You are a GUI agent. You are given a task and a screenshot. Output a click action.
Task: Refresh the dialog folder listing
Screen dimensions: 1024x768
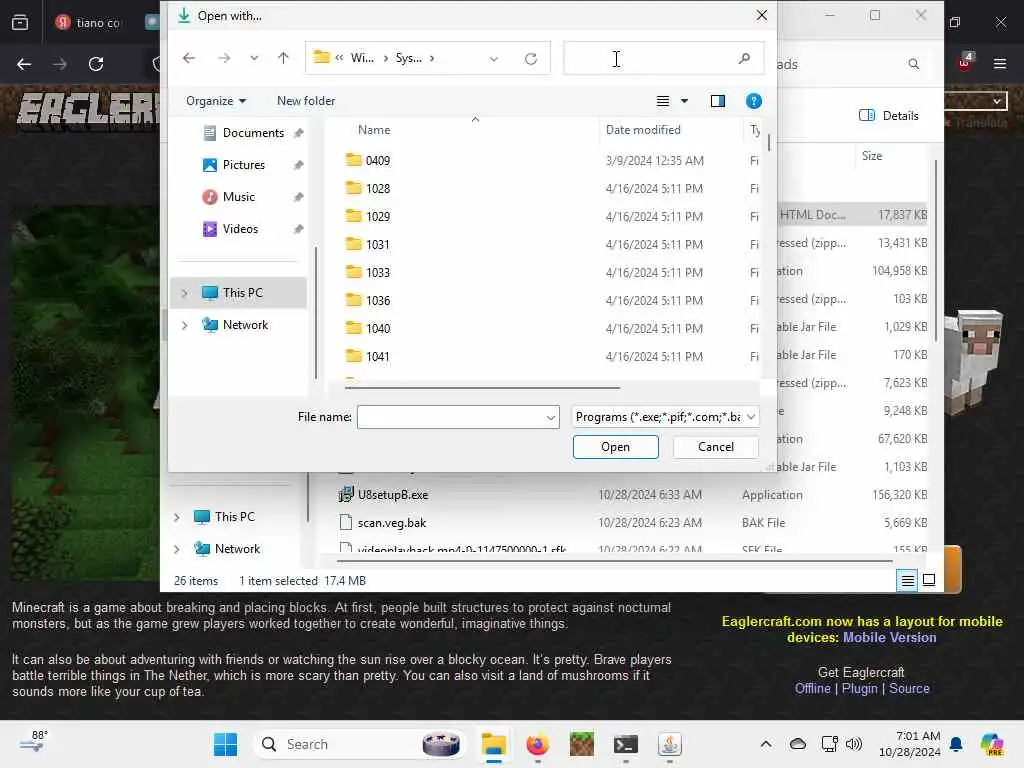click(x=531, y=59)
